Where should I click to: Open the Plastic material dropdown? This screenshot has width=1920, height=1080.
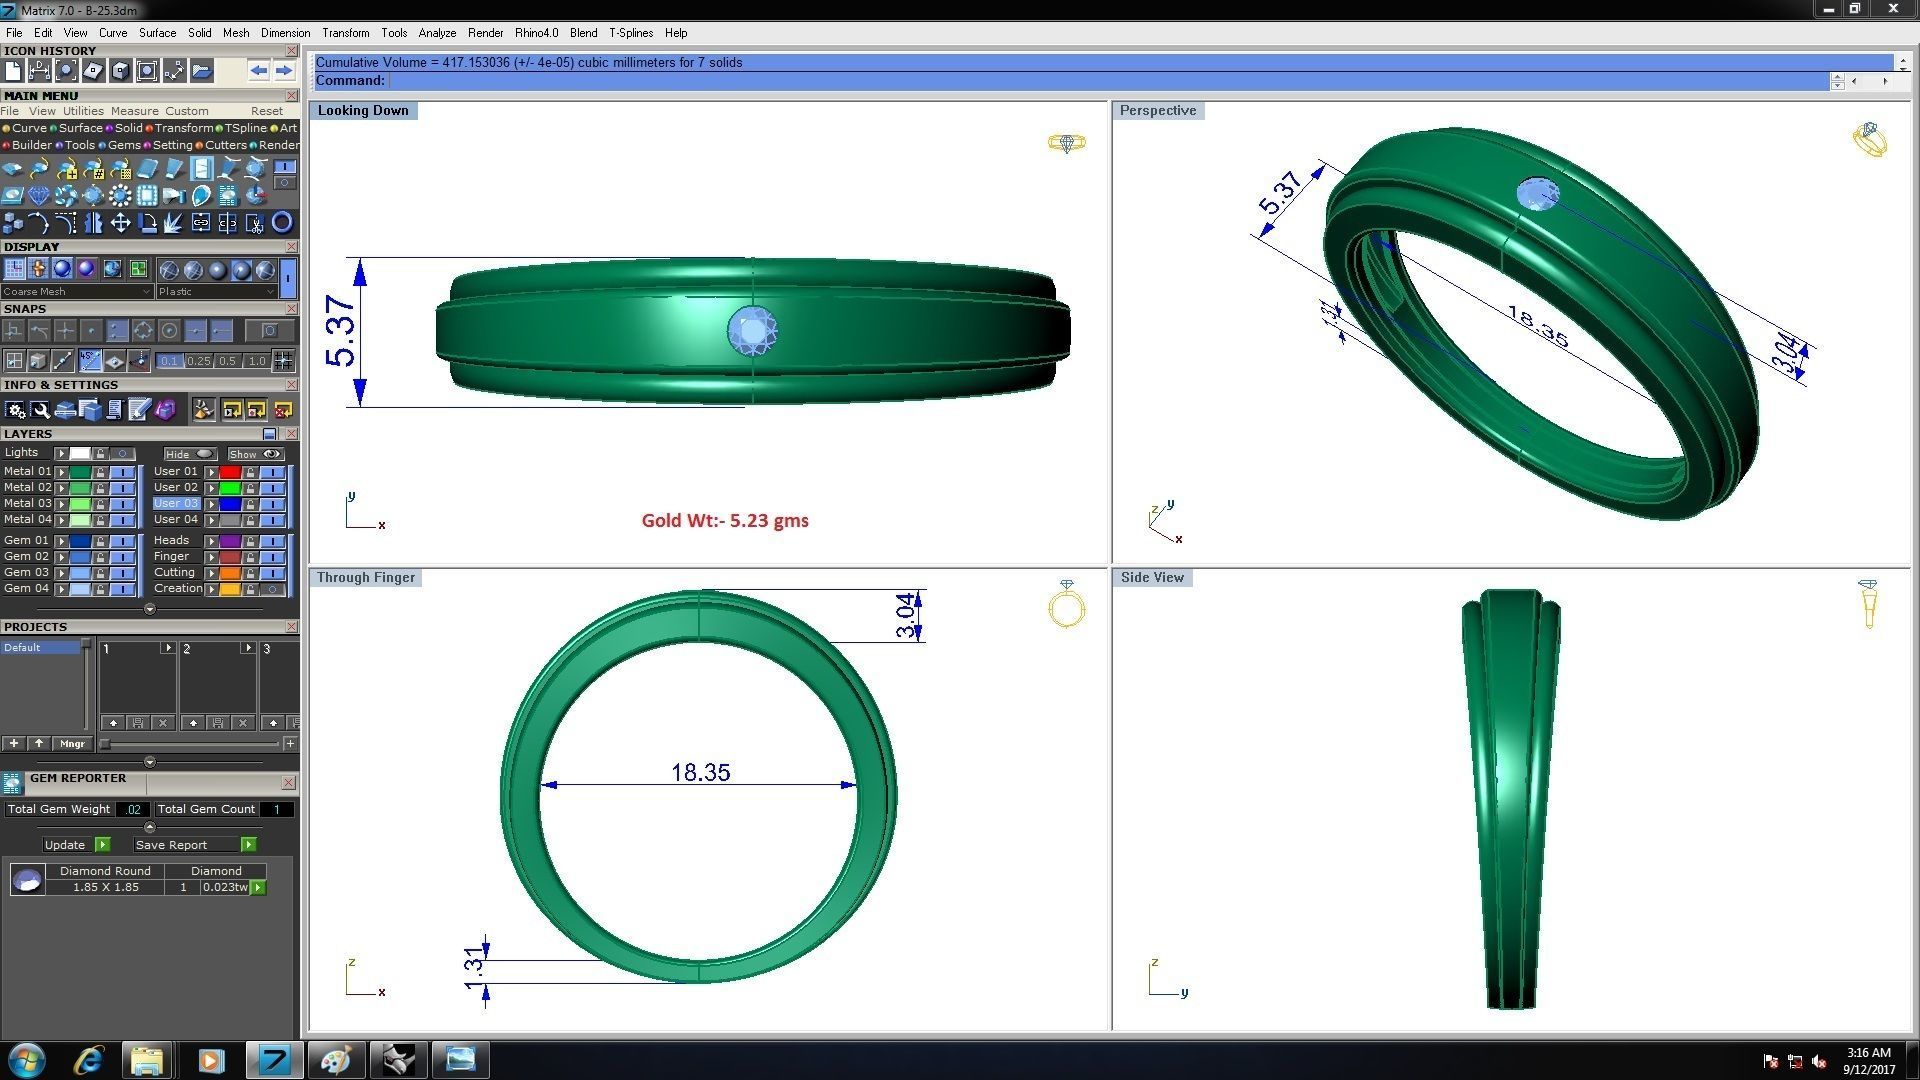pyautogui.click(x=216, y=291)
